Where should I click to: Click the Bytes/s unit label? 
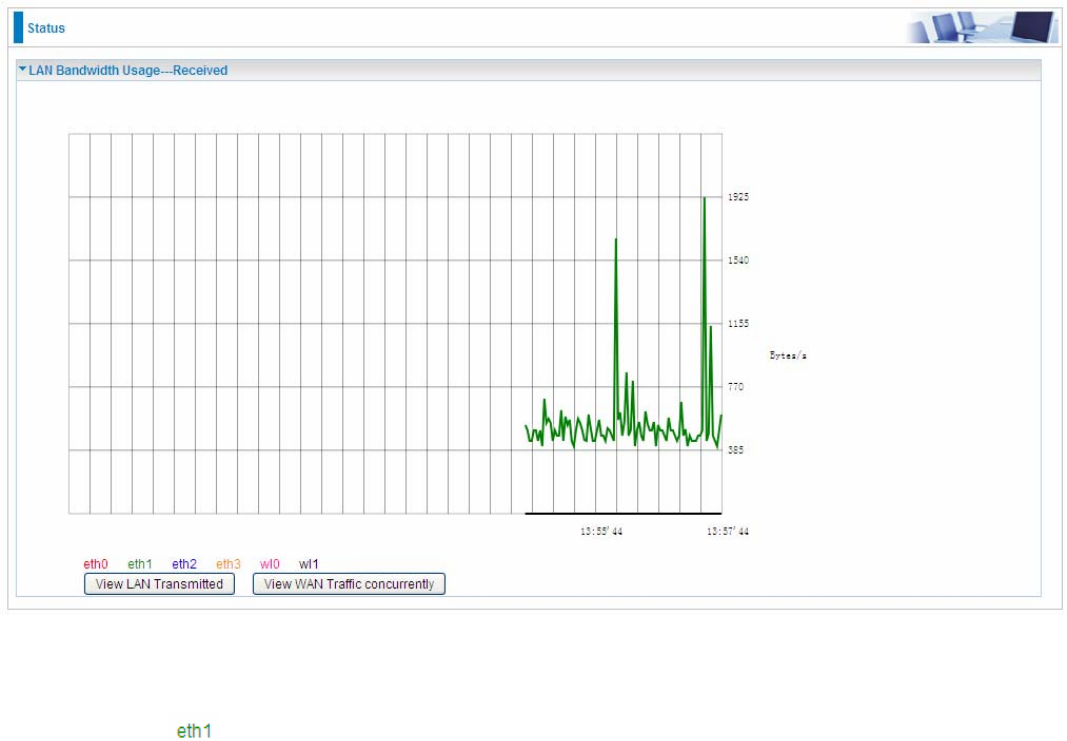788,355
